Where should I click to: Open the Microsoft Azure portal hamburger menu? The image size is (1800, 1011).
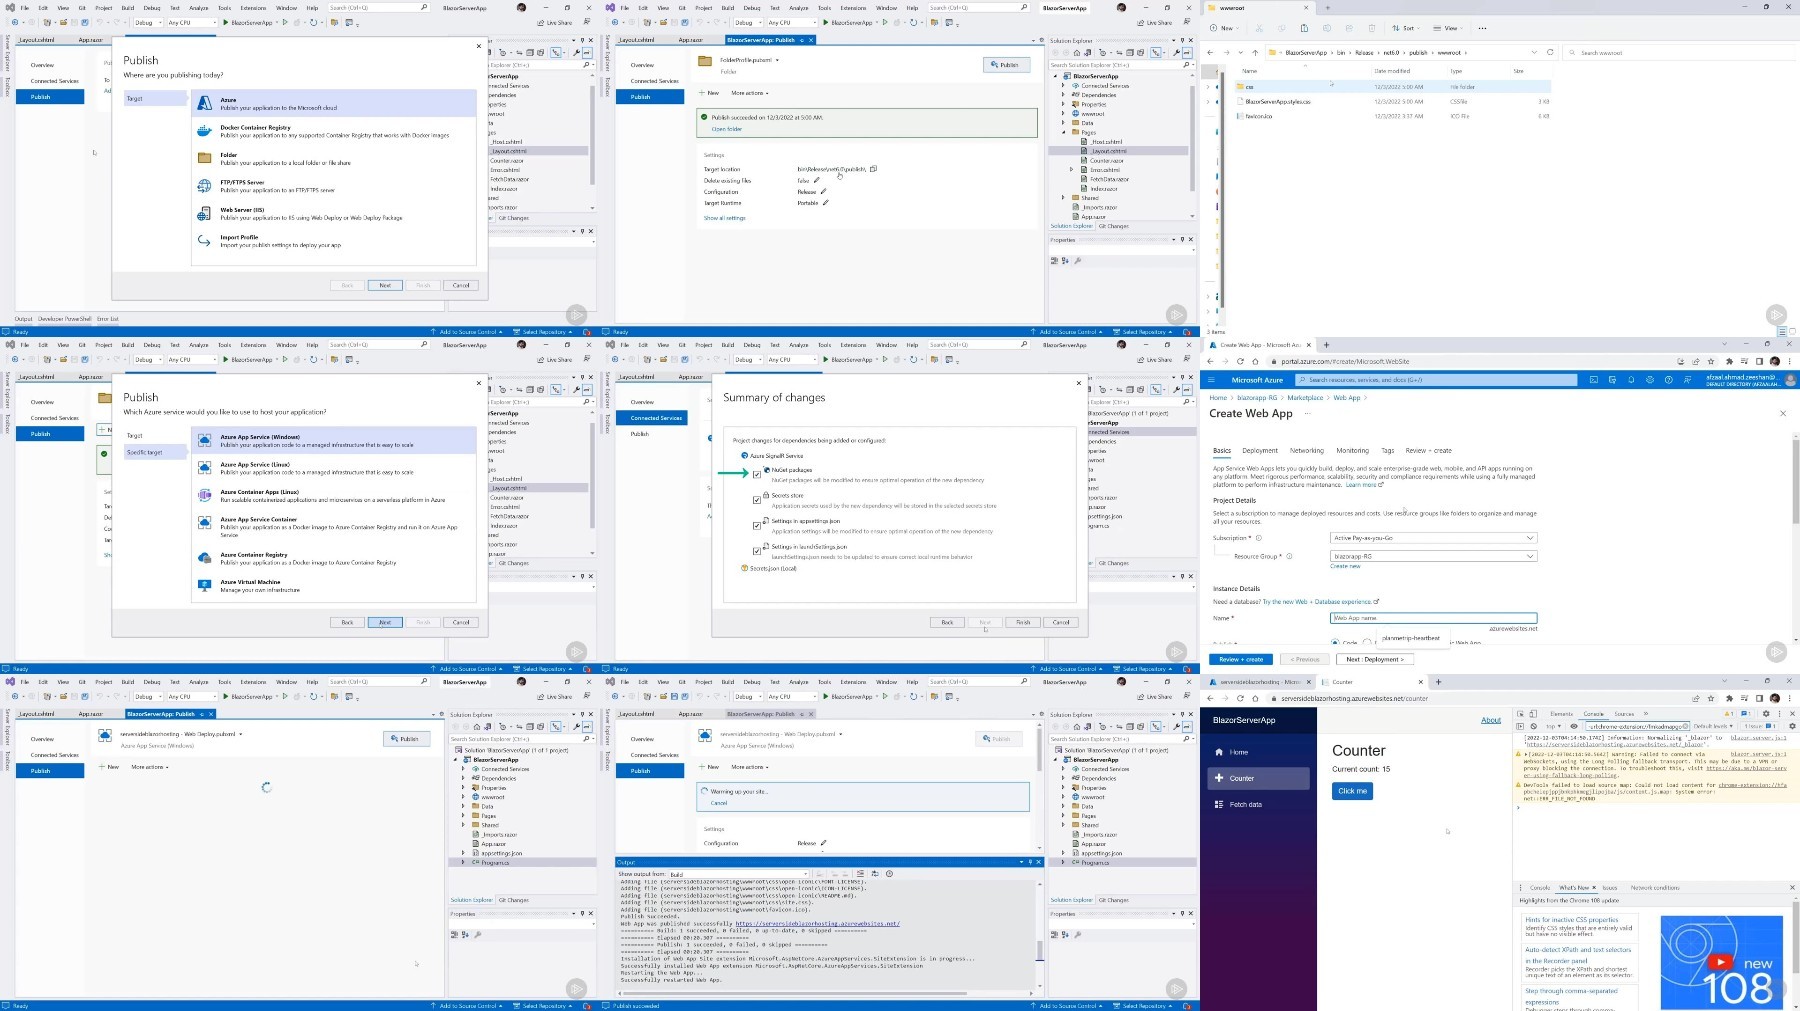[x=1212, y=380]
